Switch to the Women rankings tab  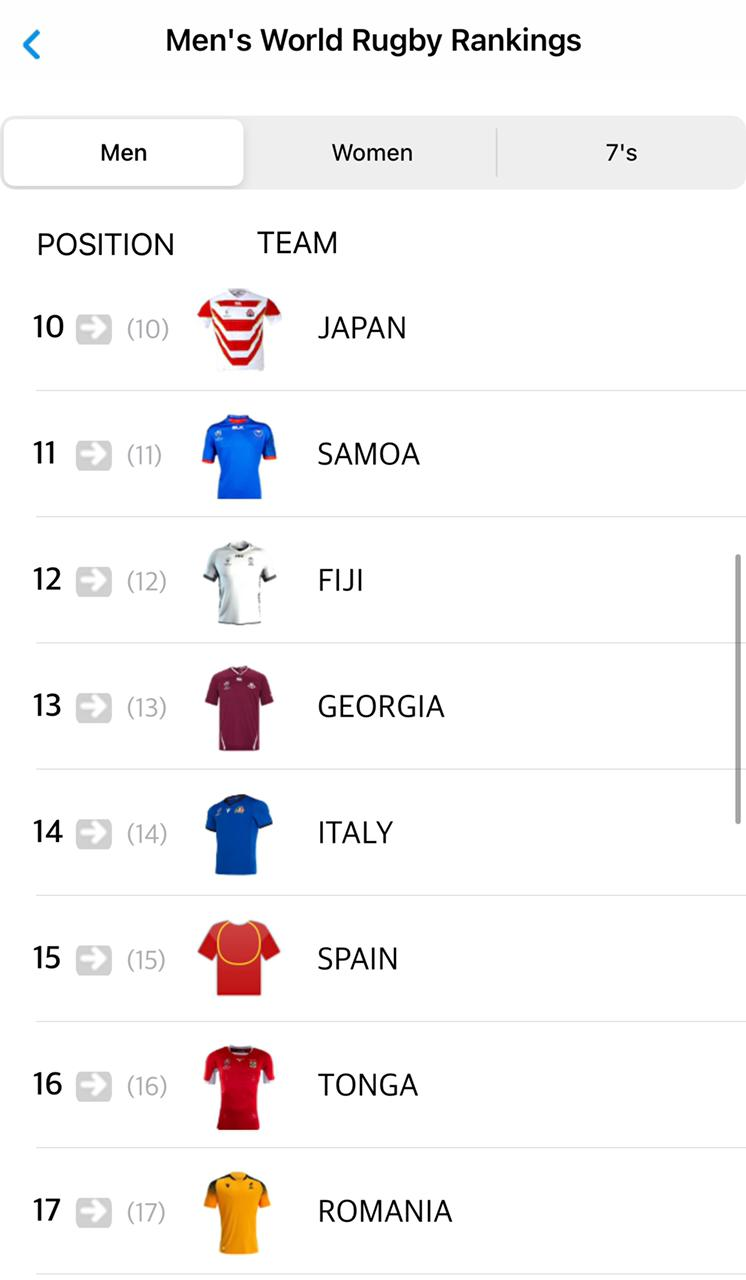372,153
